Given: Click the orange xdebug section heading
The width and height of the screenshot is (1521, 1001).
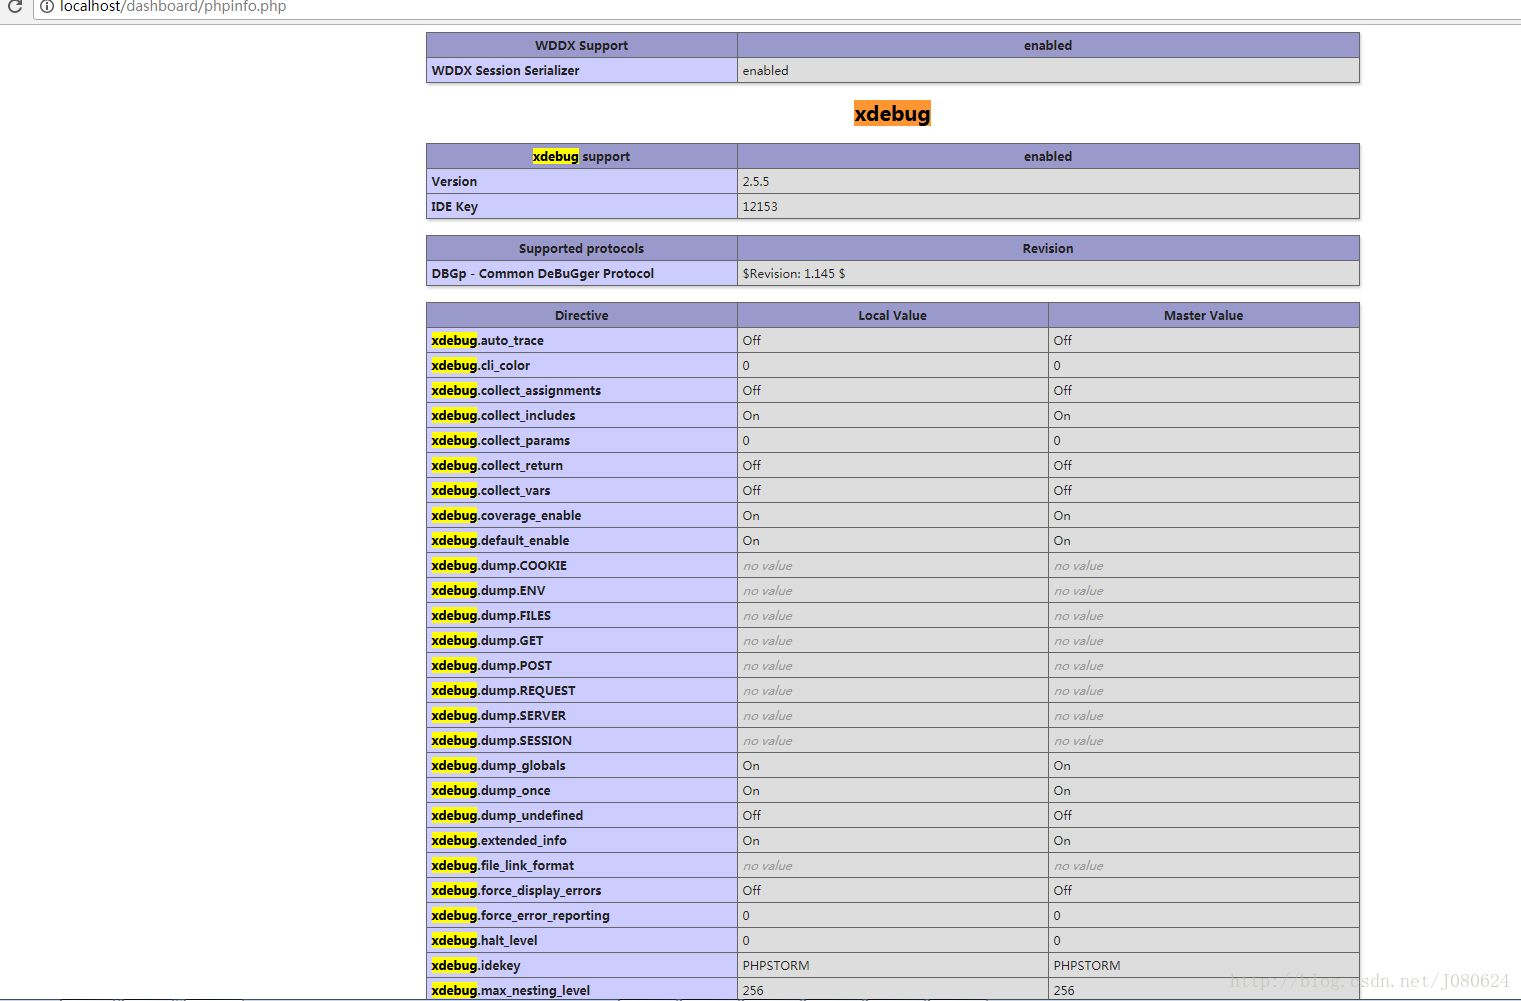Looking at the screenshot, I should 892,113.
